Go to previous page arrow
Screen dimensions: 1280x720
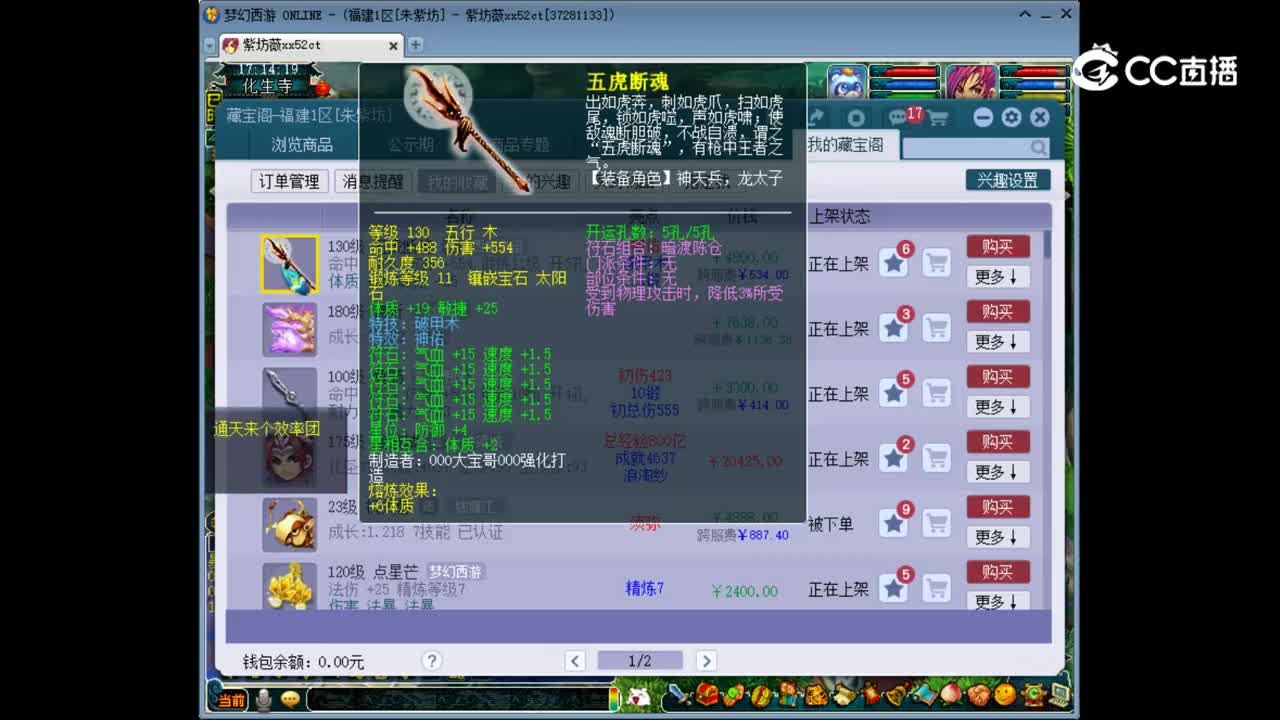[575, 661]
